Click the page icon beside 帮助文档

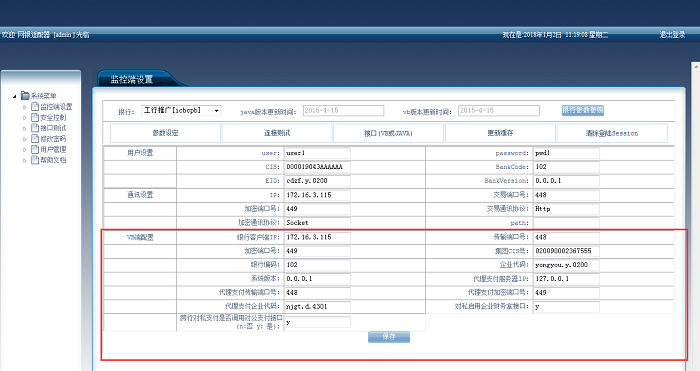[x=35, y=160]
